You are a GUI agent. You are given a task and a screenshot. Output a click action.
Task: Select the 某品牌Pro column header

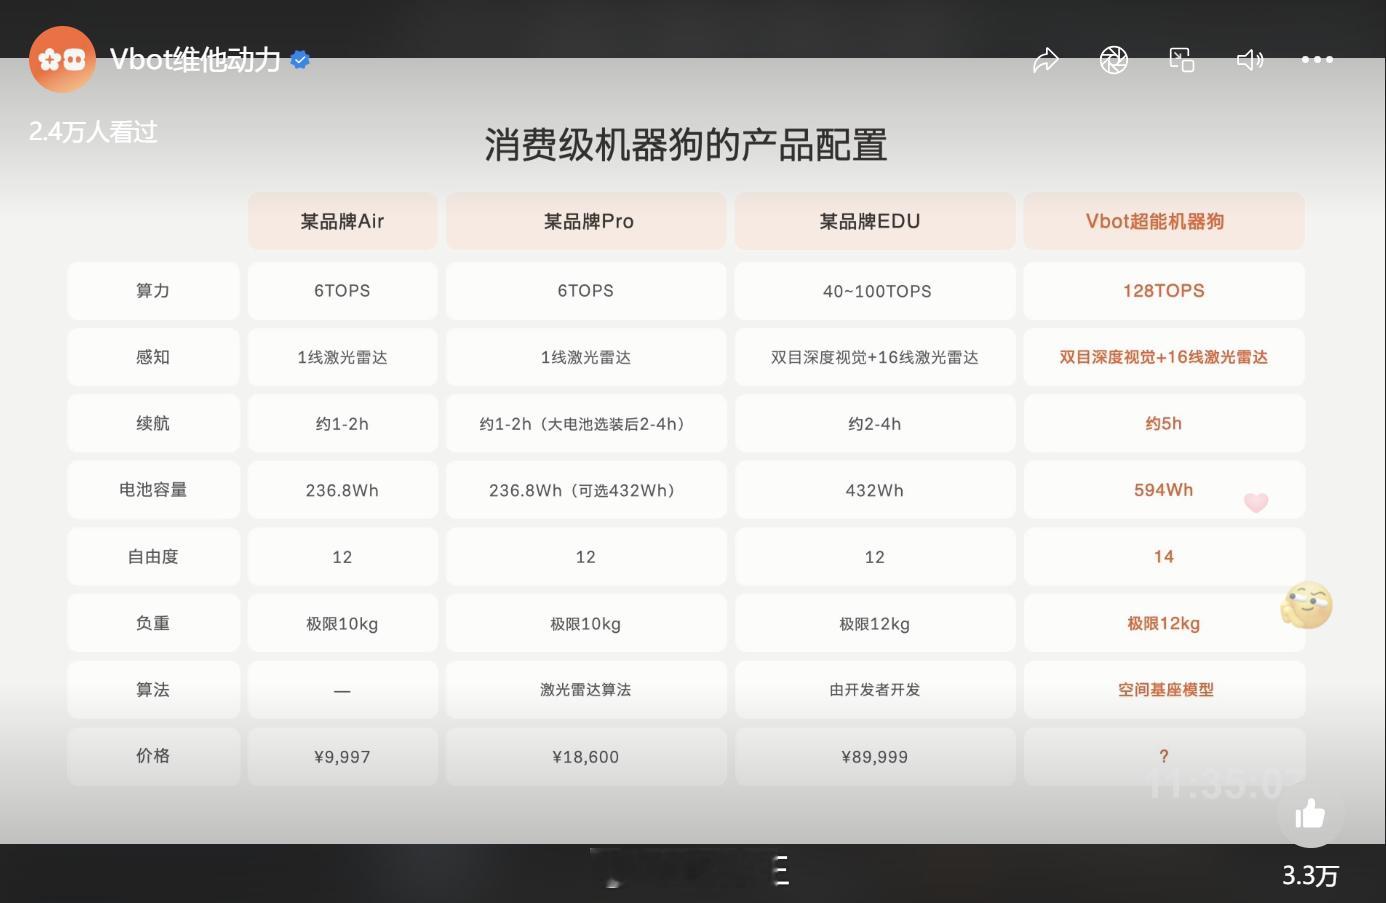point(586,221)
